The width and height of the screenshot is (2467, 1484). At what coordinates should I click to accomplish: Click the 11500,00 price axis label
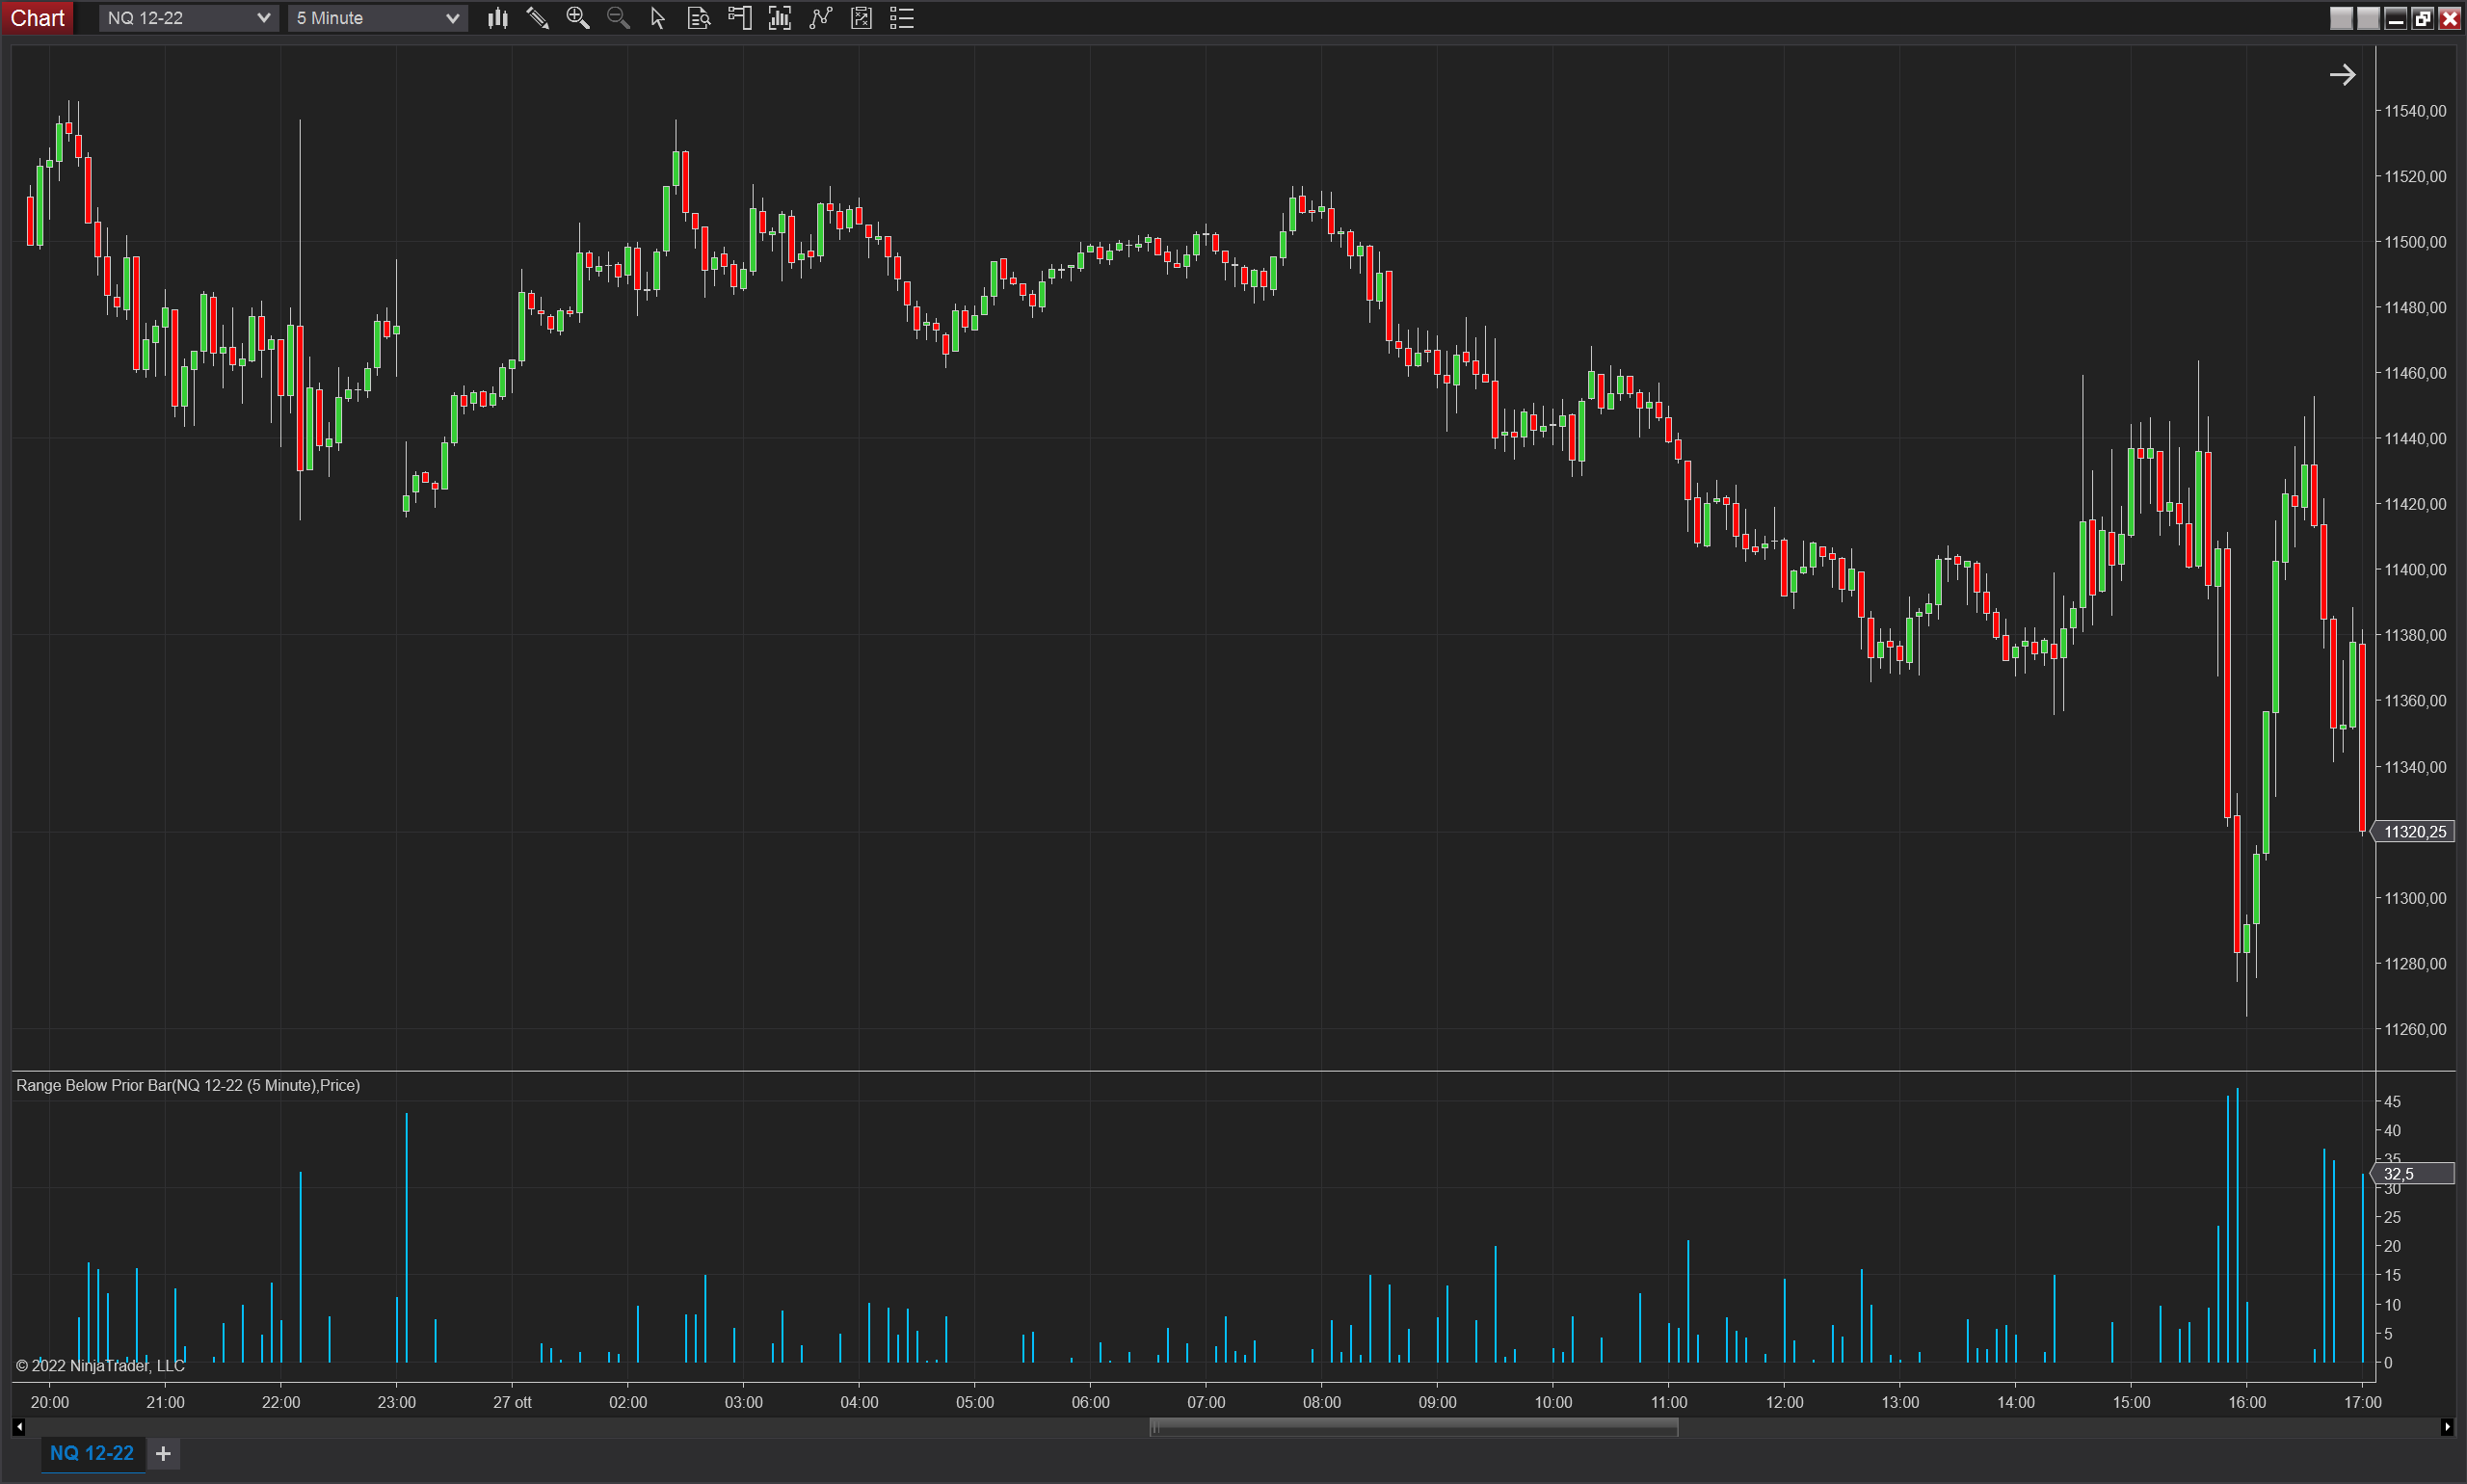coord(2415,242)
